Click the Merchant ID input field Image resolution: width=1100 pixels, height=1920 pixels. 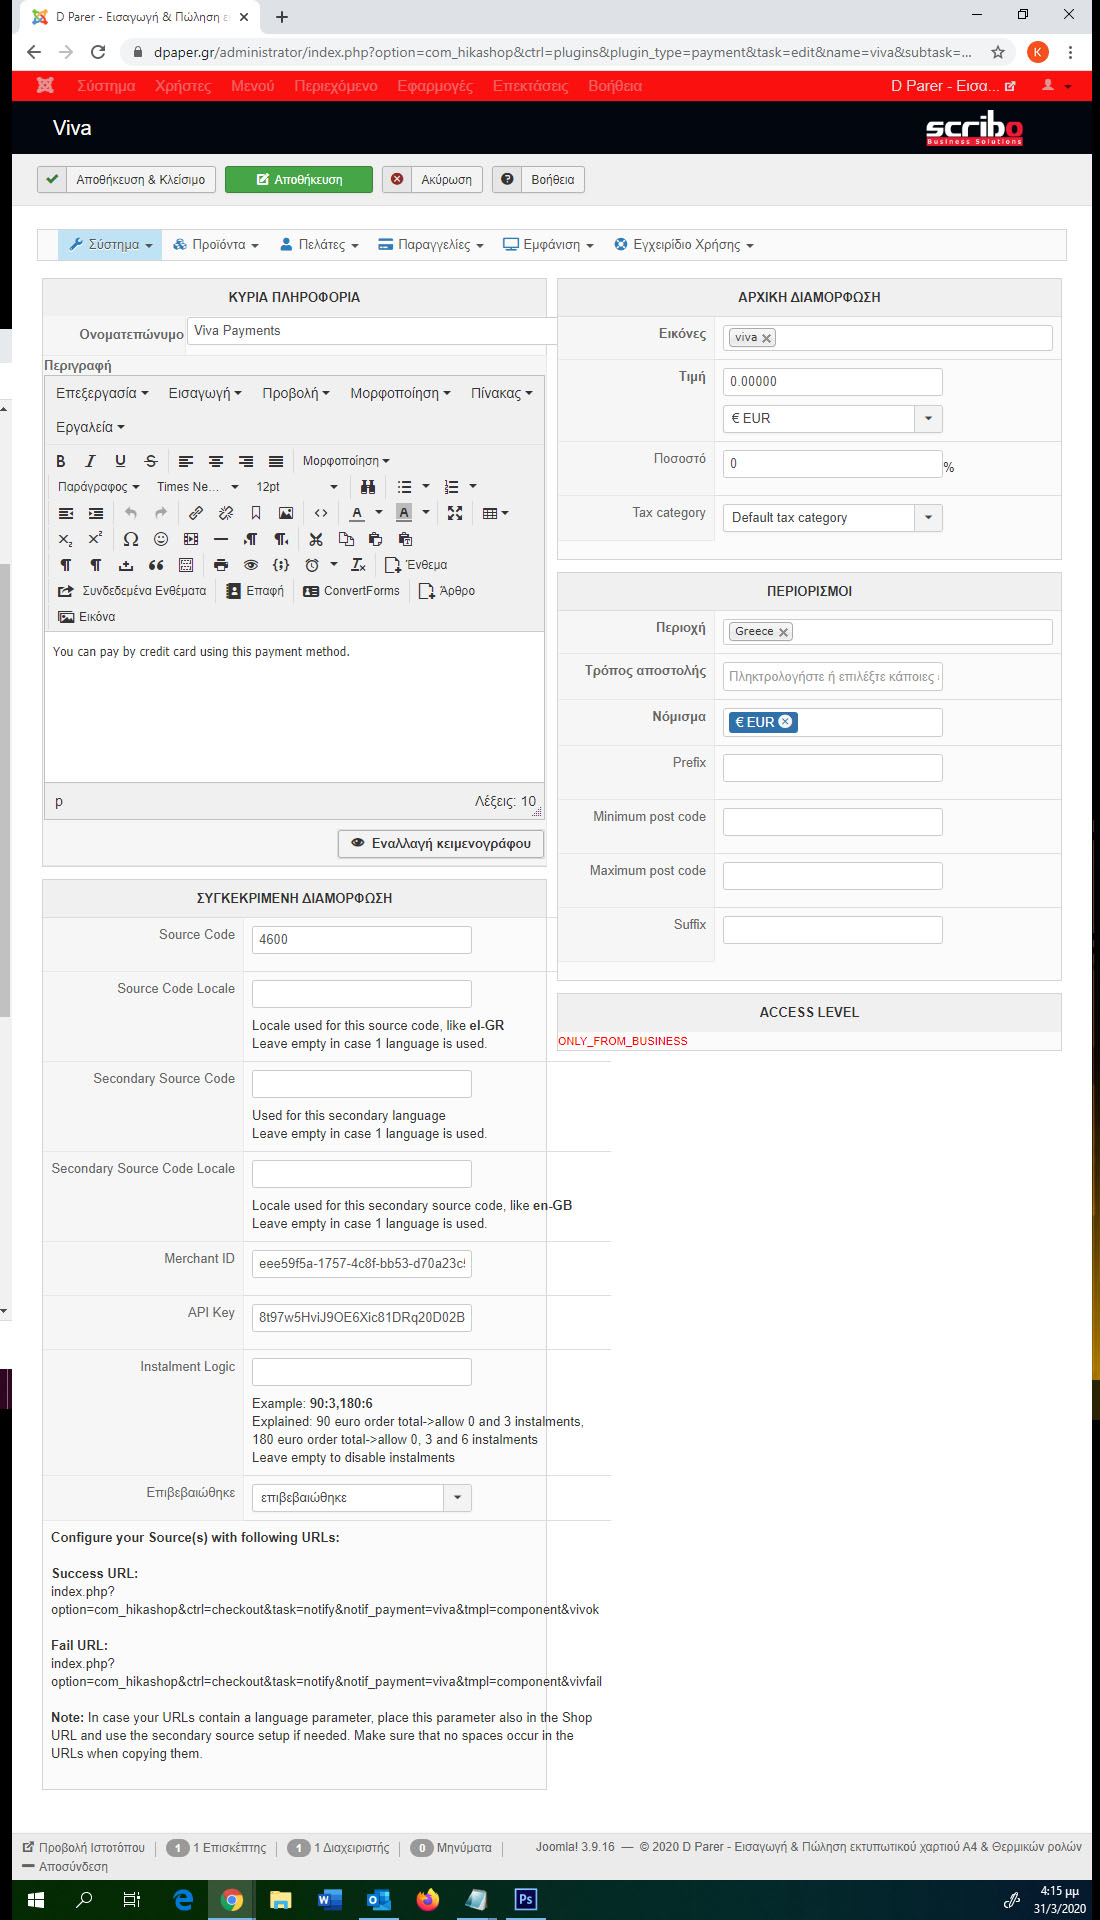361,1264
